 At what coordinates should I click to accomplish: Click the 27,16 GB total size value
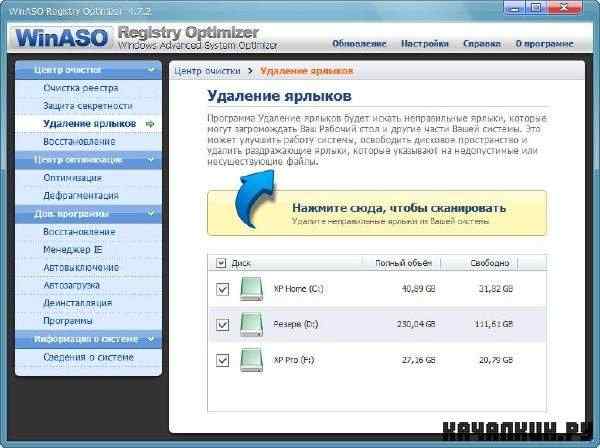click(418, 360)
